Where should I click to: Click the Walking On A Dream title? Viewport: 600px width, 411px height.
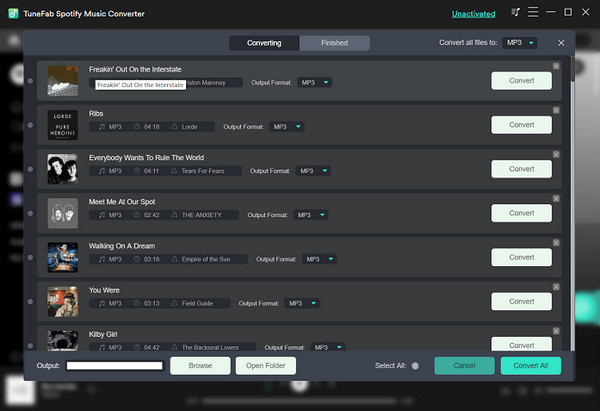tap(122, 246)
